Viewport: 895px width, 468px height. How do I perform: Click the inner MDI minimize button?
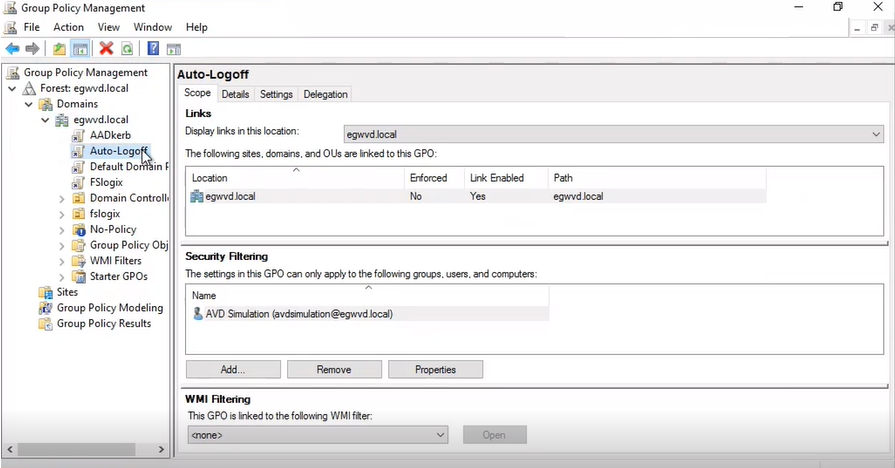point(857,27)
